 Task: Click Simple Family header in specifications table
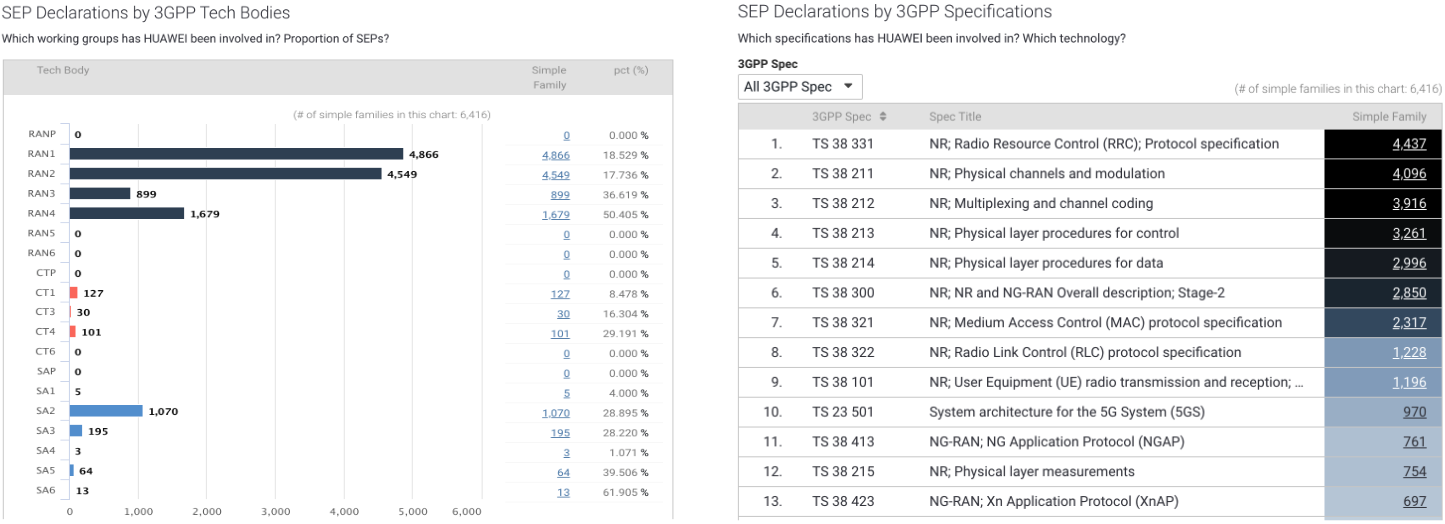1389,117
